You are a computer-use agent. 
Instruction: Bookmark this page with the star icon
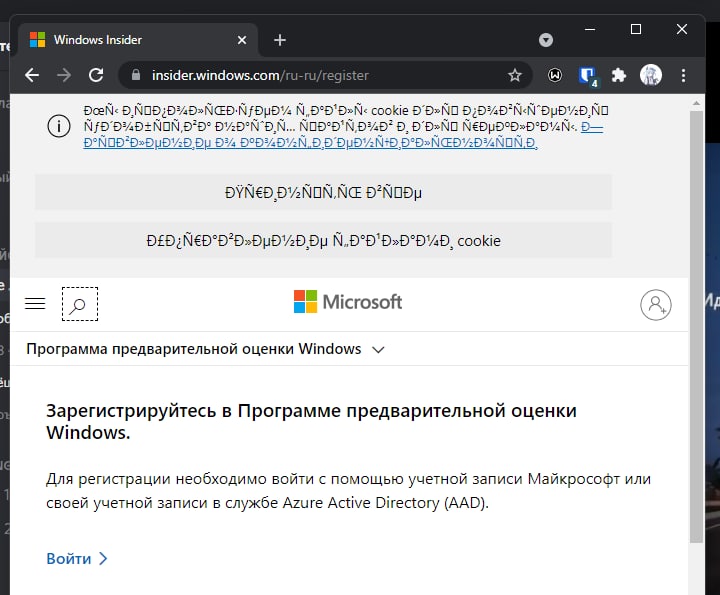pos(515,75)
